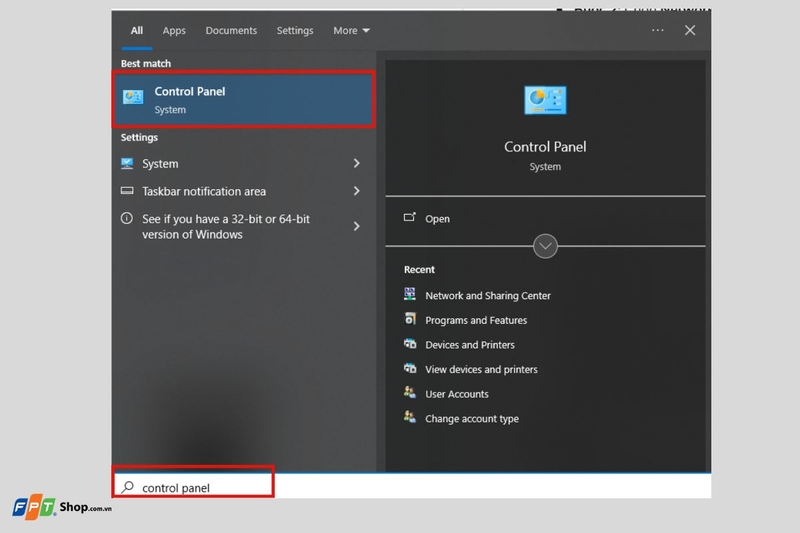Open Programs and Features recent item
800x533 pixels.
tap(476, 320)
